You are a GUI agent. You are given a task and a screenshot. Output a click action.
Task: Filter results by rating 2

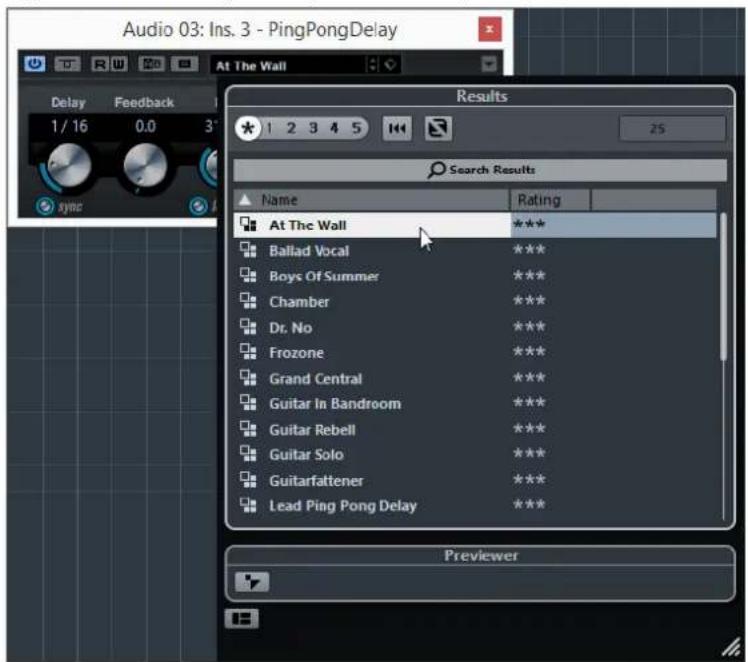coord(291,128)
